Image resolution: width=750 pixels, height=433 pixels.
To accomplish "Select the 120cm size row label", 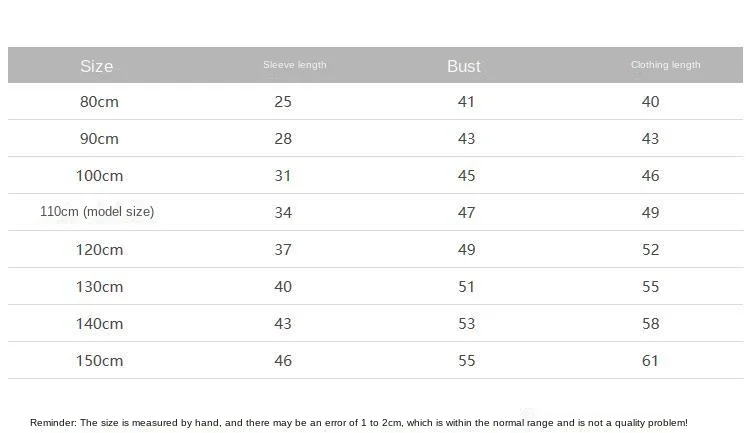I will 99,249.
